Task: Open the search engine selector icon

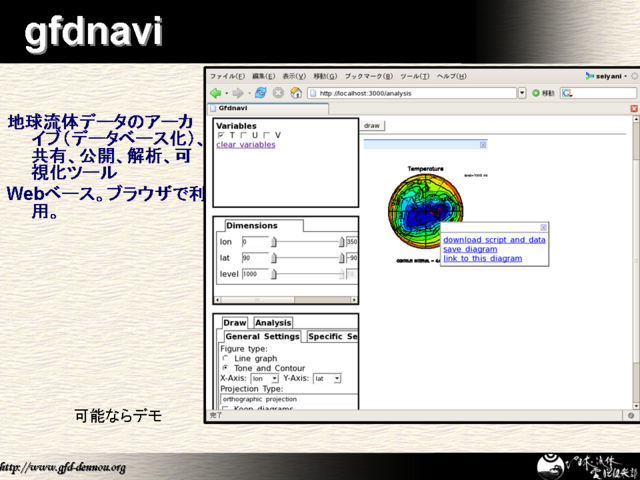Action: point(567,93)
